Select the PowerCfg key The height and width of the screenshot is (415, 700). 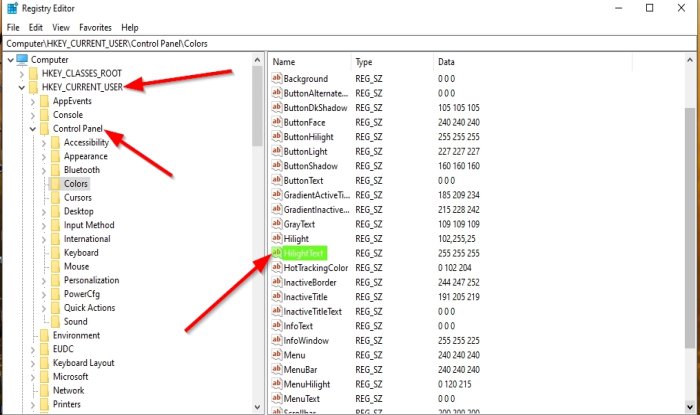point(82,294)
